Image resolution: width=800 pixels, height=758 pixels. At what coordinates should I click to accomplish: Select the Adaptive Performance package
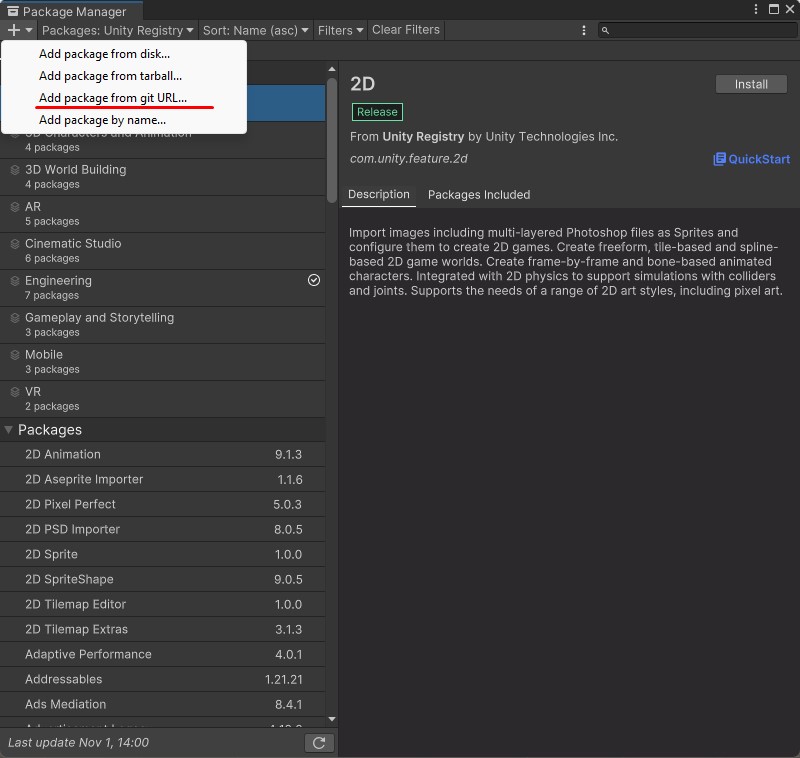pyautogui.click(x=162, y=654)
